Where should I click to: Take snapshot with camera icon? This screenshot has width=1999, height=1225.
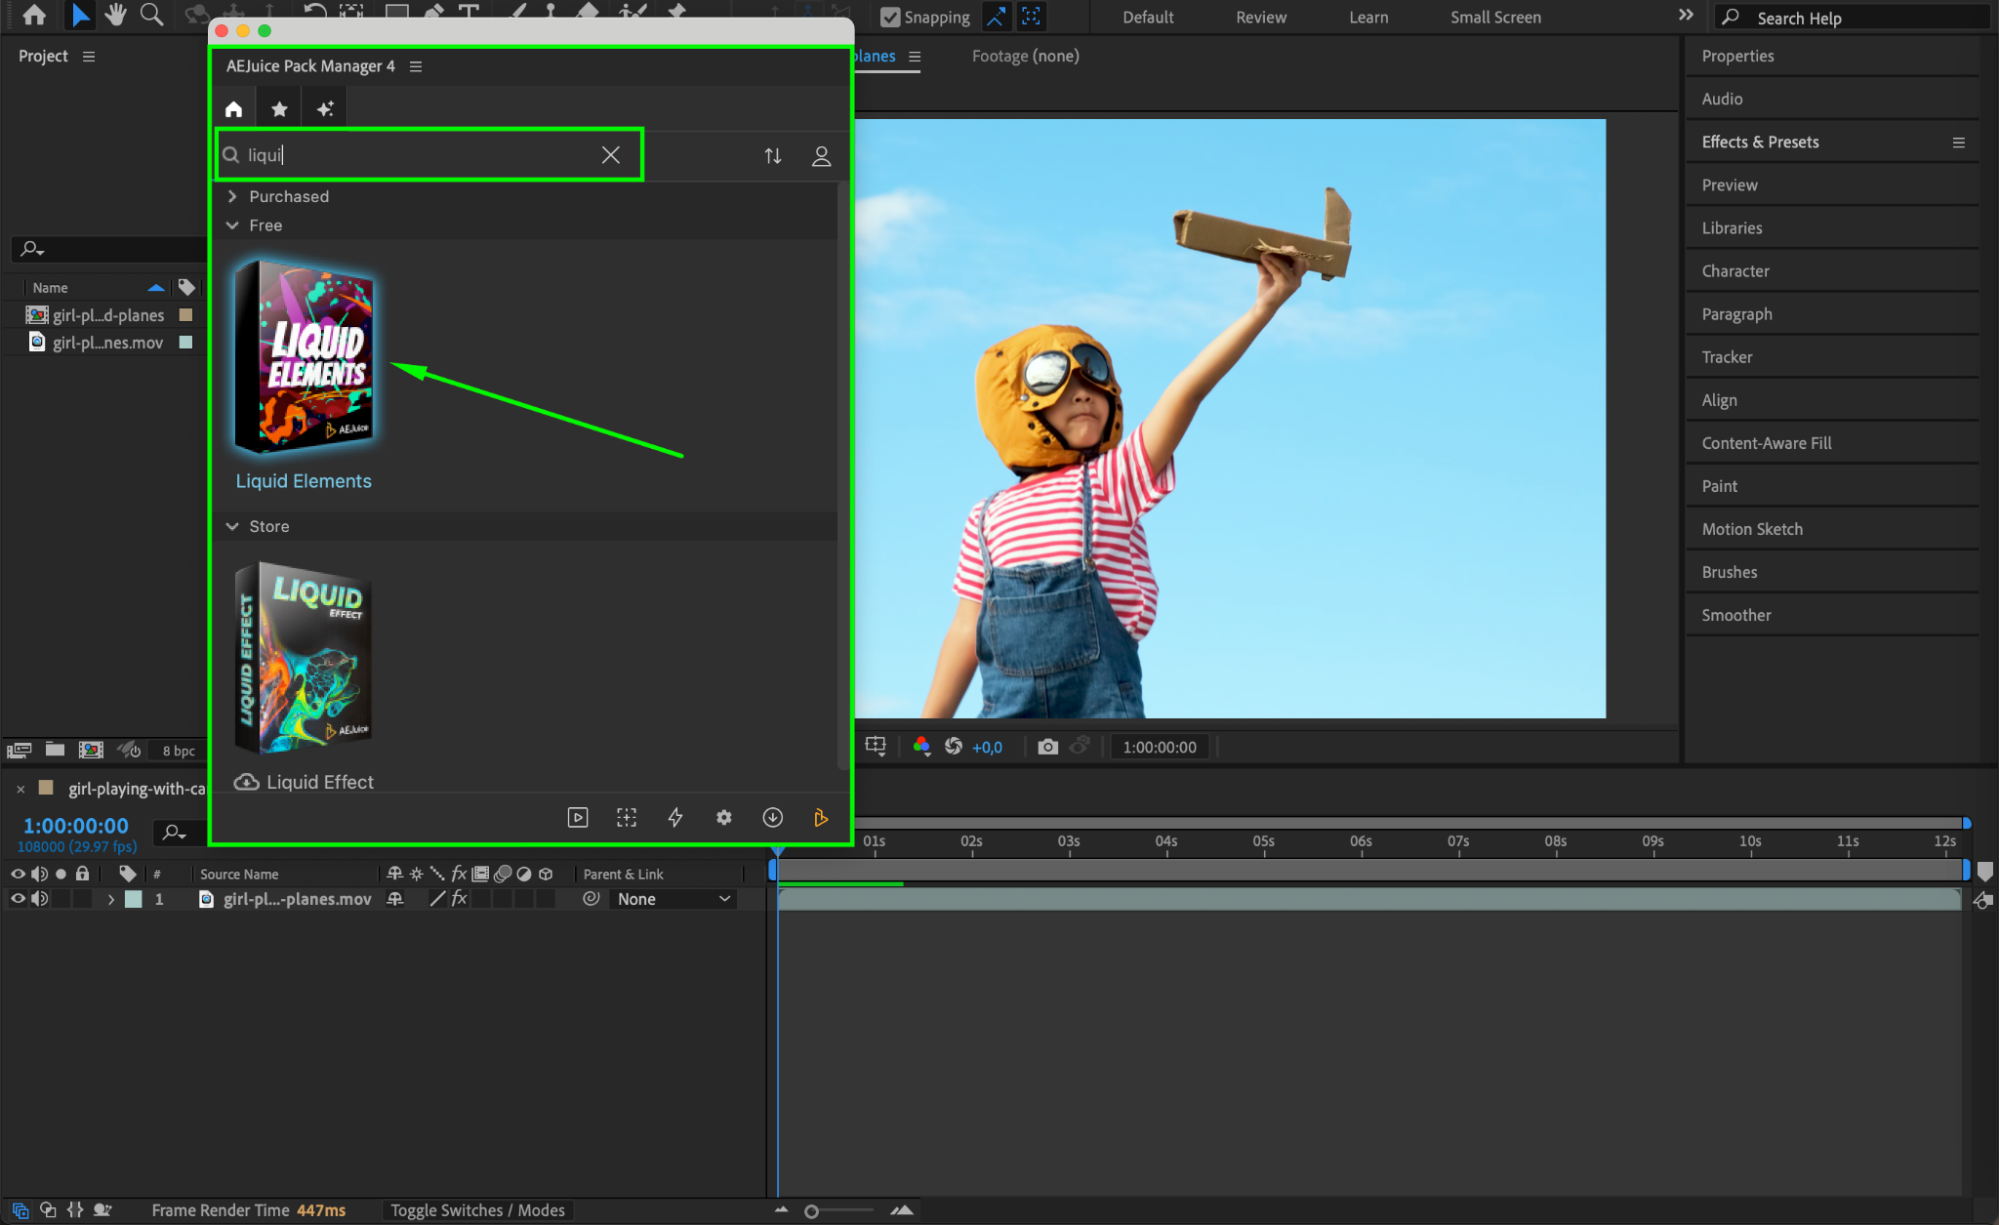tap(1047, 747)
